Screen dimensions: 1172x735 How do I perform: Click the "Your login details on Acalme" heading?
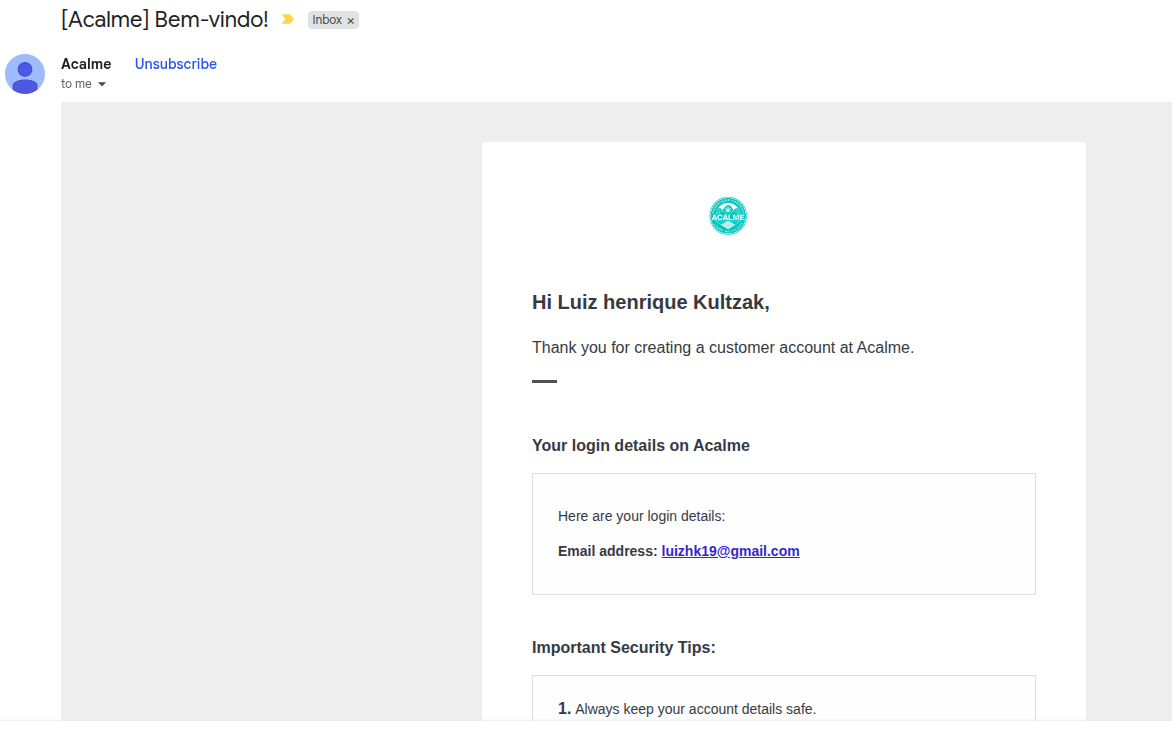641,446
